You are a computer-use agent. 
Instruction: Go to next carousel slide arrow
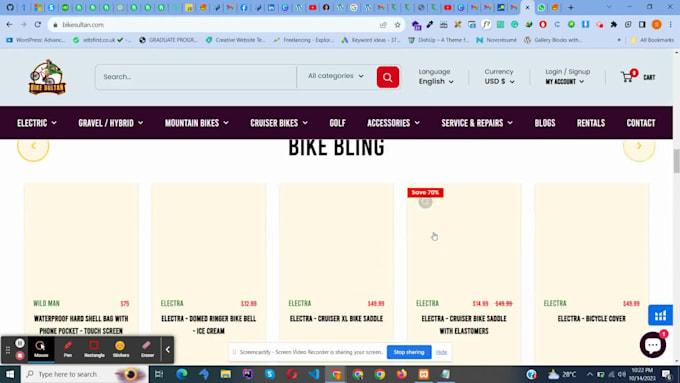coord(639,147)
